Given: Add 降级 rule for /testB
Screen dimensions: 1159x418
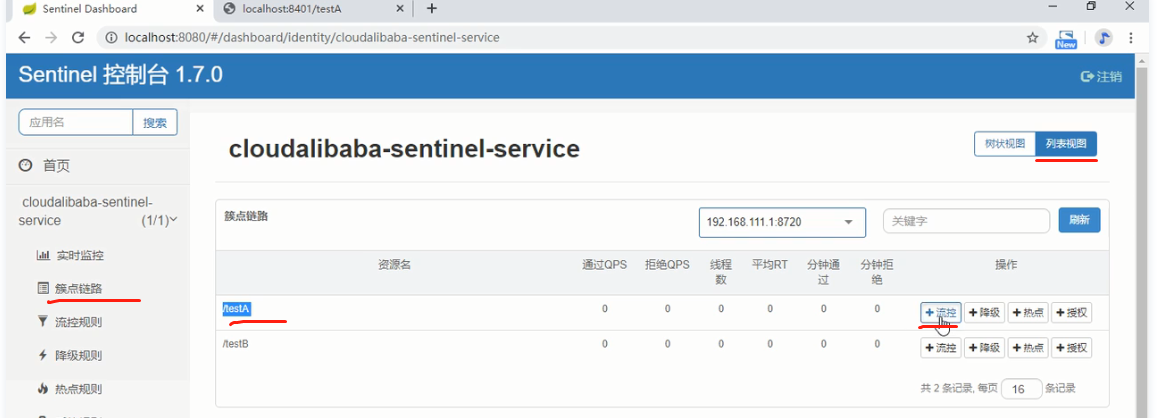Looking at the screenshot, I should pyautogui.click(x=984, y=348).
